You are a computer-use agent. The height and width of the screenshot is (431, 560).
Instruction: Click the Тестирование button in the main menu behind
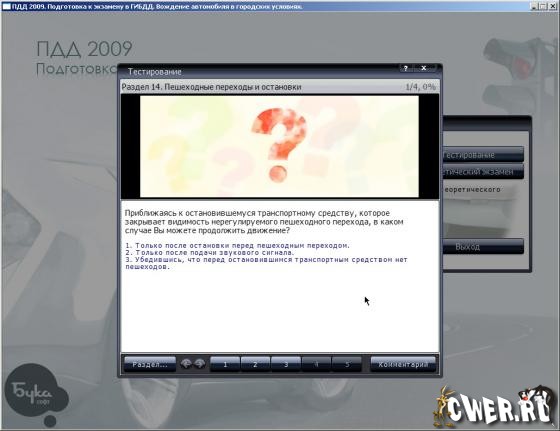(x=483, y=155)
